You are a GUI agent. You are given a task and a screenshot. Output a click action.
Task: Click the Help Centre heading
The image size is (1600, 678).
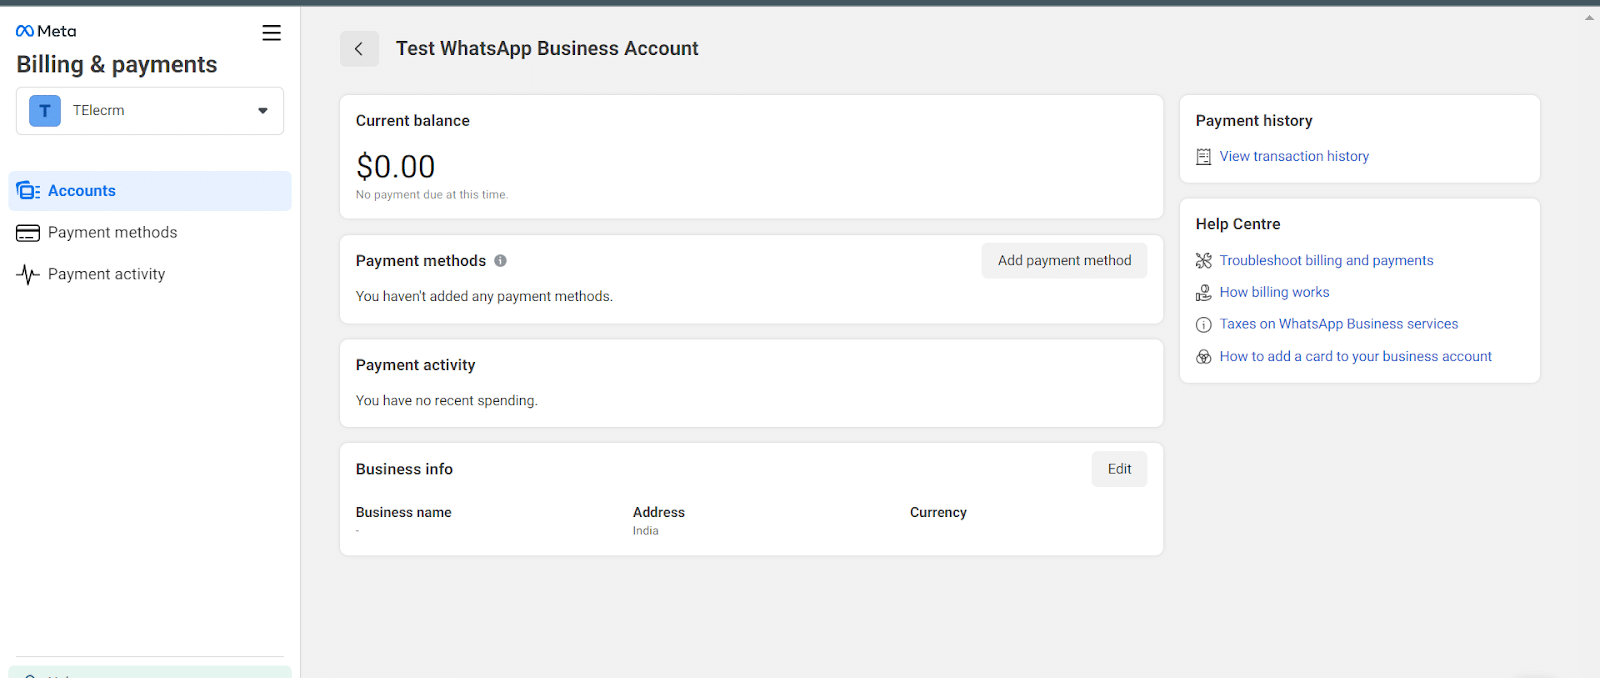click(x=1238, y=224)
